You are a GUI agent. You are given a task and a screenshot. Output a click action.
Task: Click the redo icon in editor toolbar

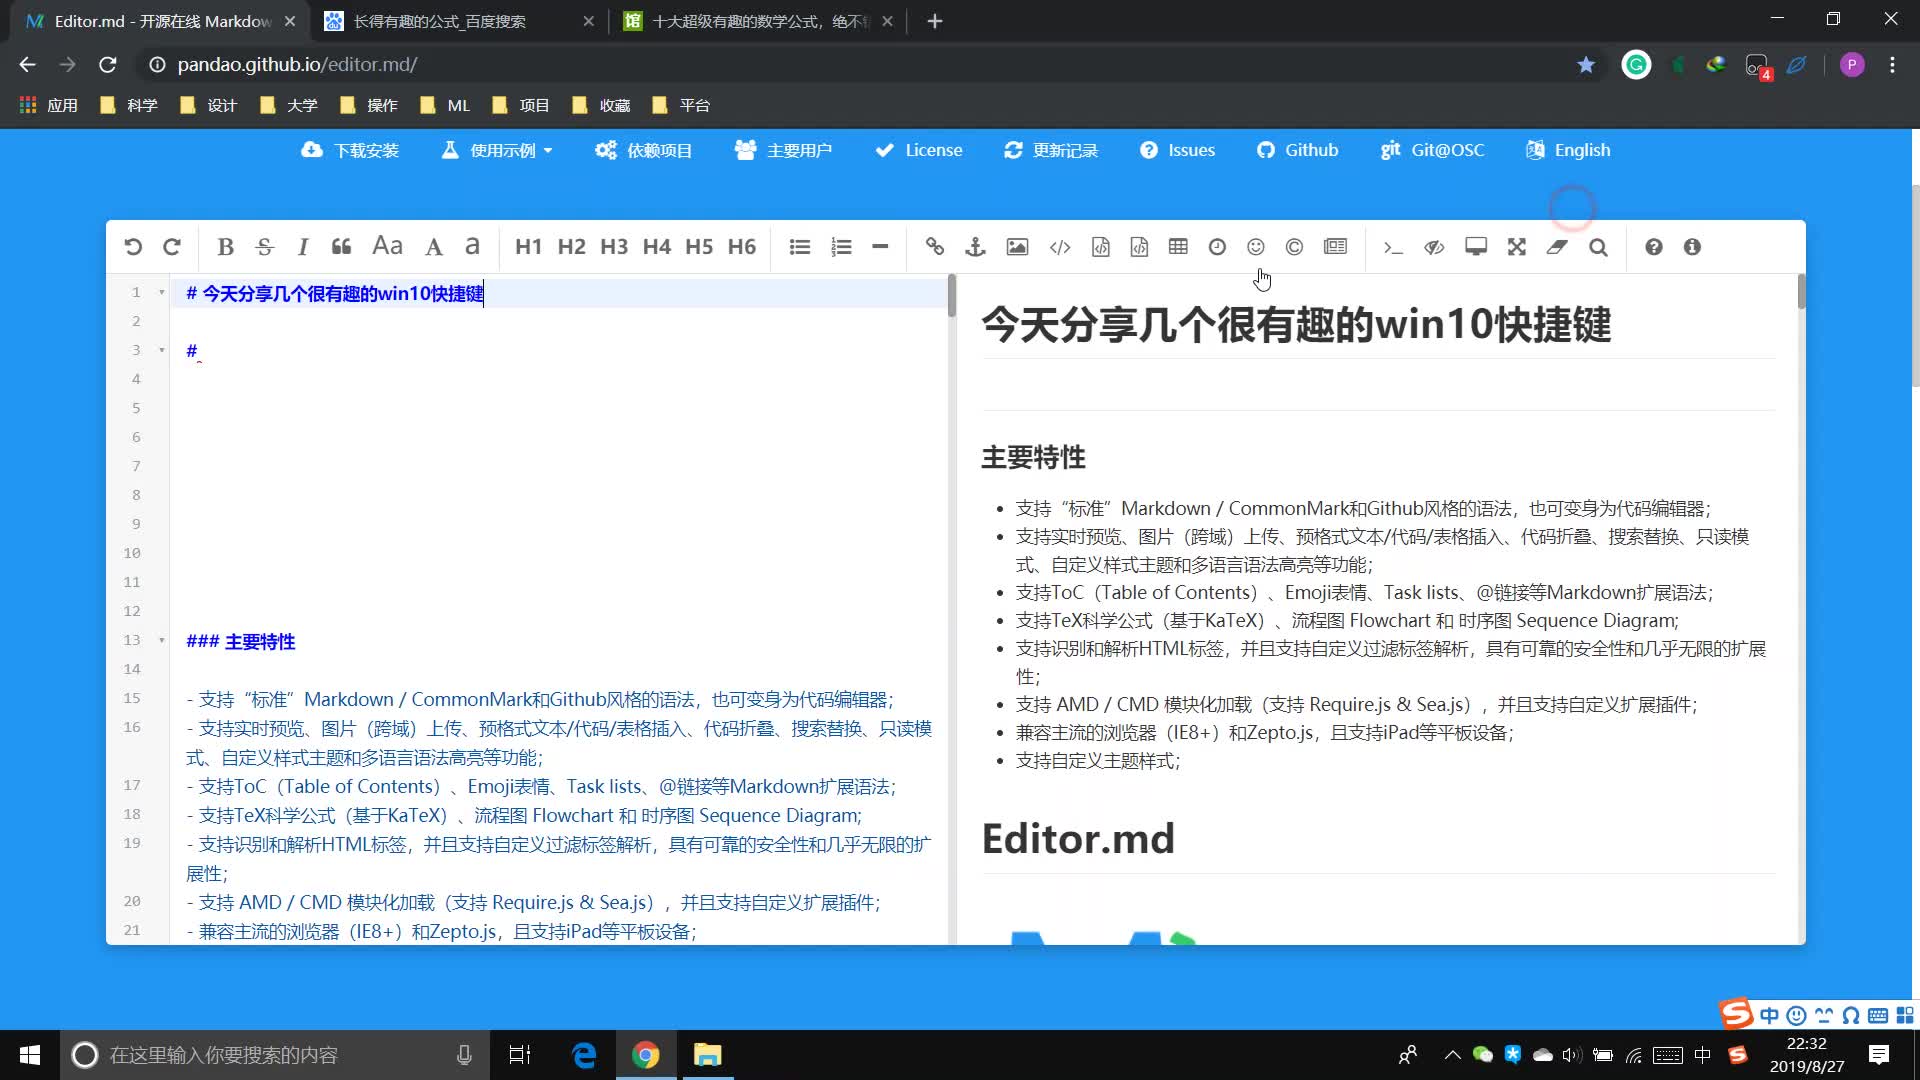click(x=172, y=247)
